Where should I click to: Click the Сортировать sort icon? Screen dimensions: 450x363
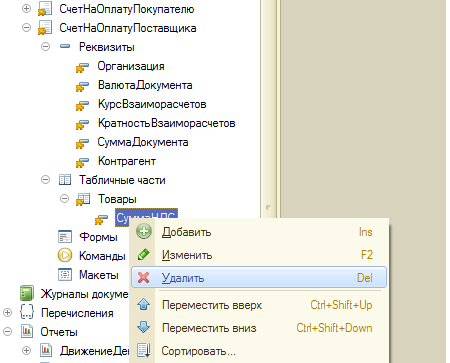coord(144,350)
